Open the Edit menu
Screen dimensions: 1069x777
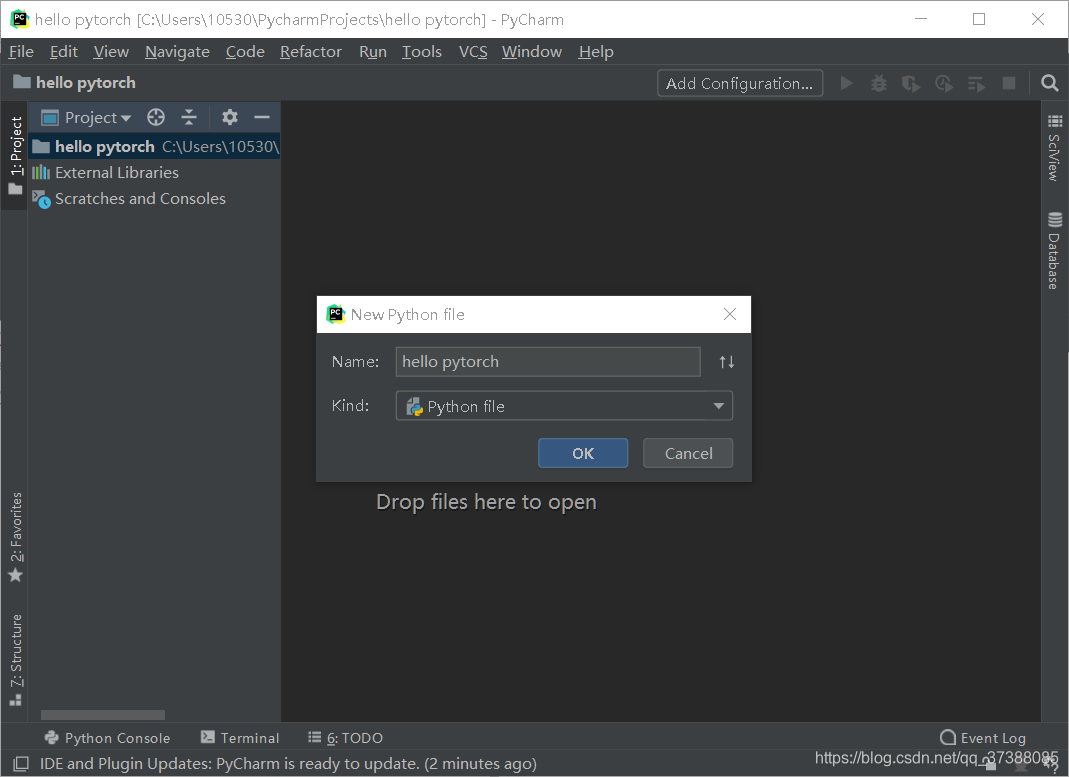coord(63,52)
